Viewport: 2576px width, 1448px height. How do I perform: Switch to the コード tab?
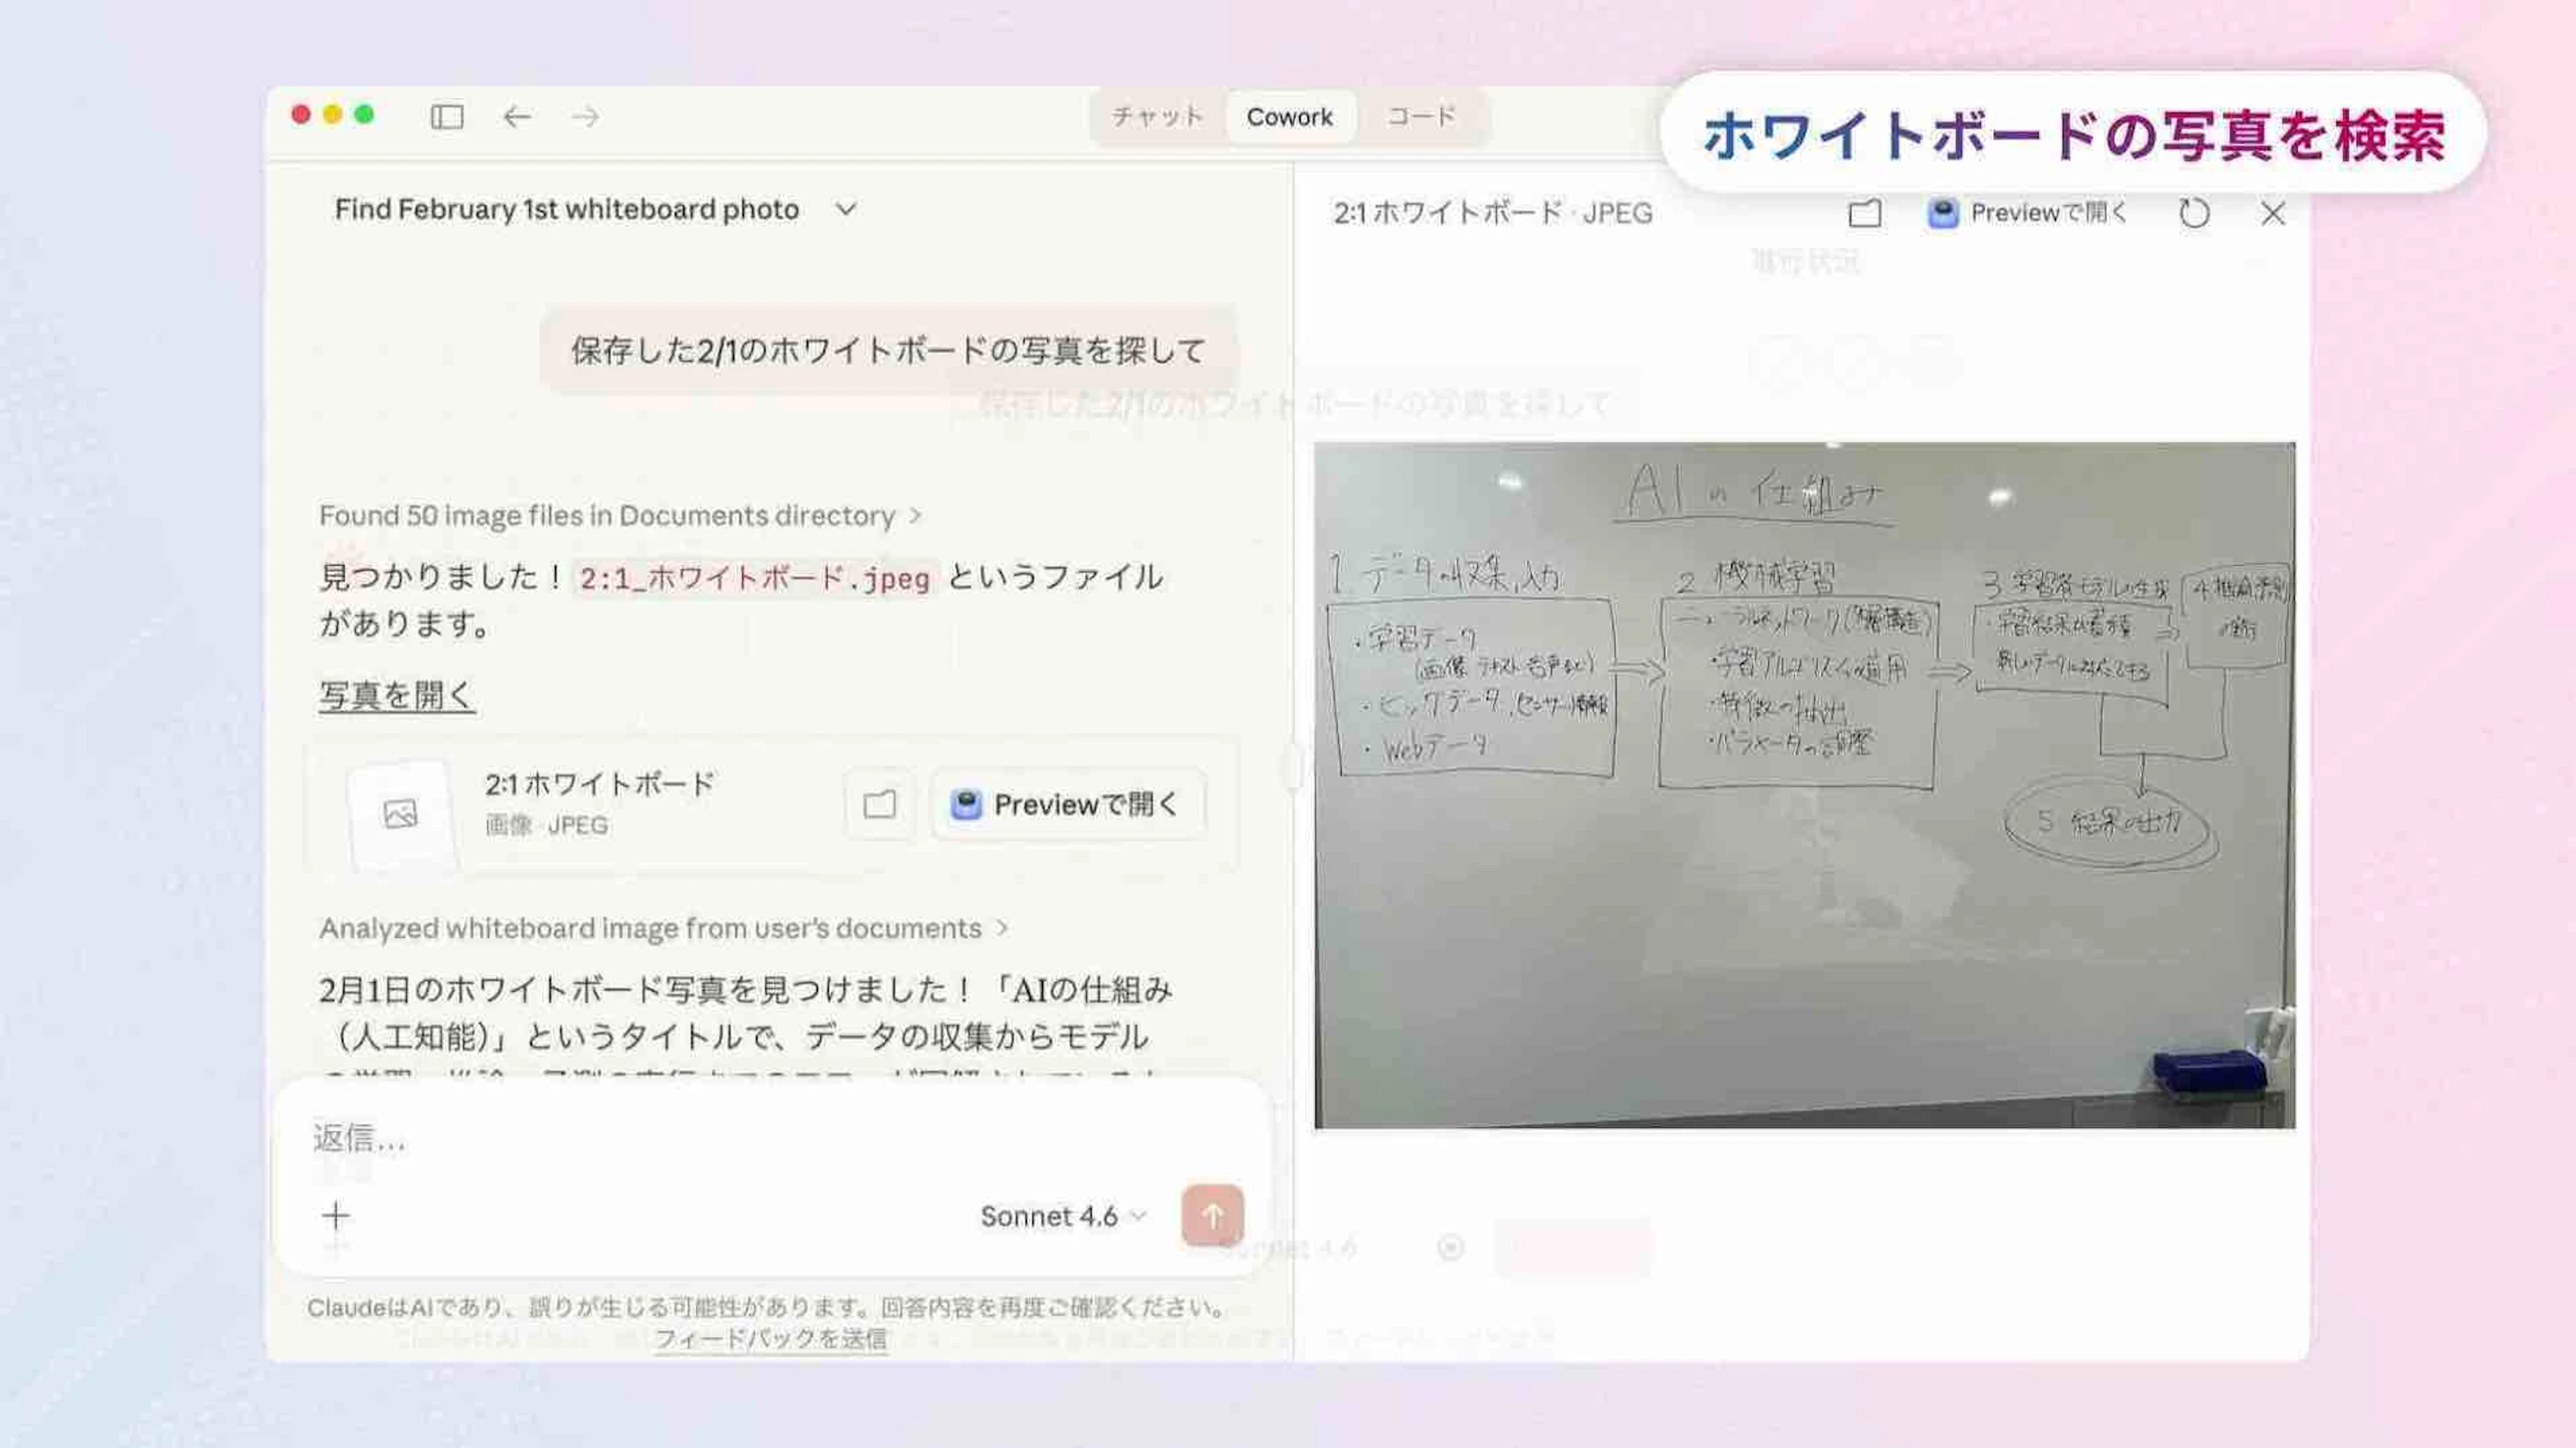[x=1421, y=117]
